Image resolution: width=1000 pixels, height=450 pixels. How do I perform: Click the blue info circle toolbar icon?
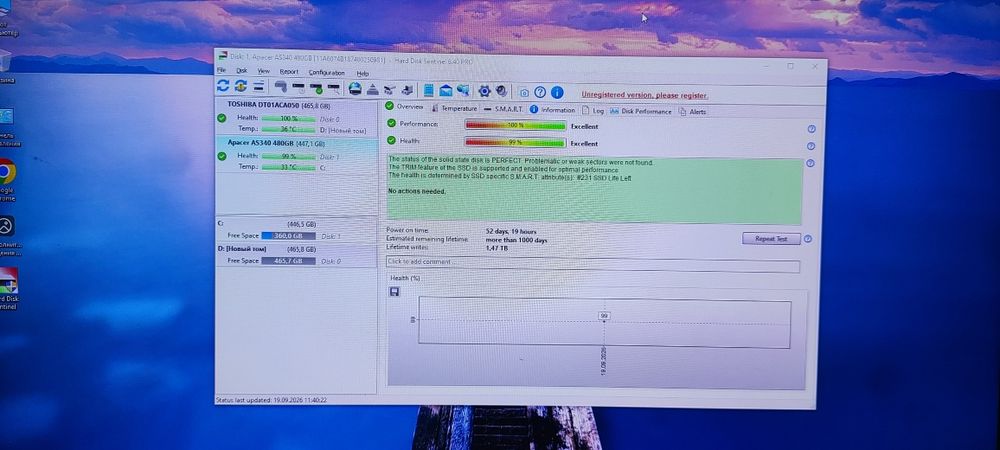[557, 93]
